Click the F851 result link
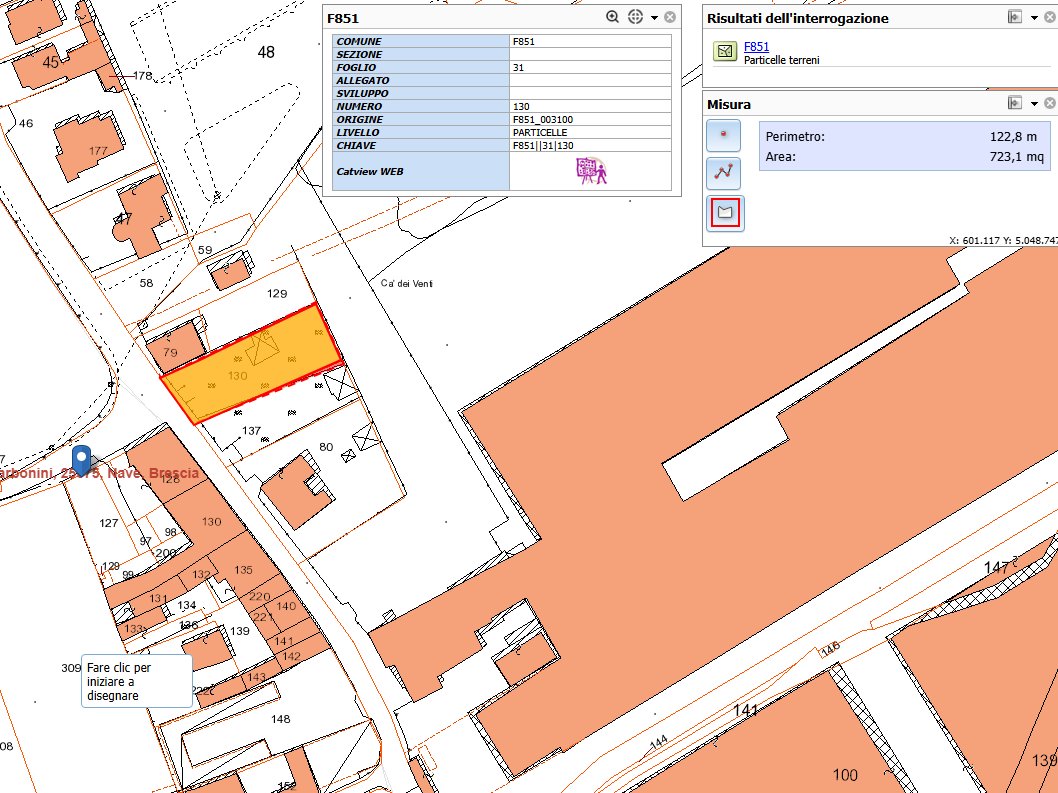This screenshot has height=793, width=1058. [756, 47]
